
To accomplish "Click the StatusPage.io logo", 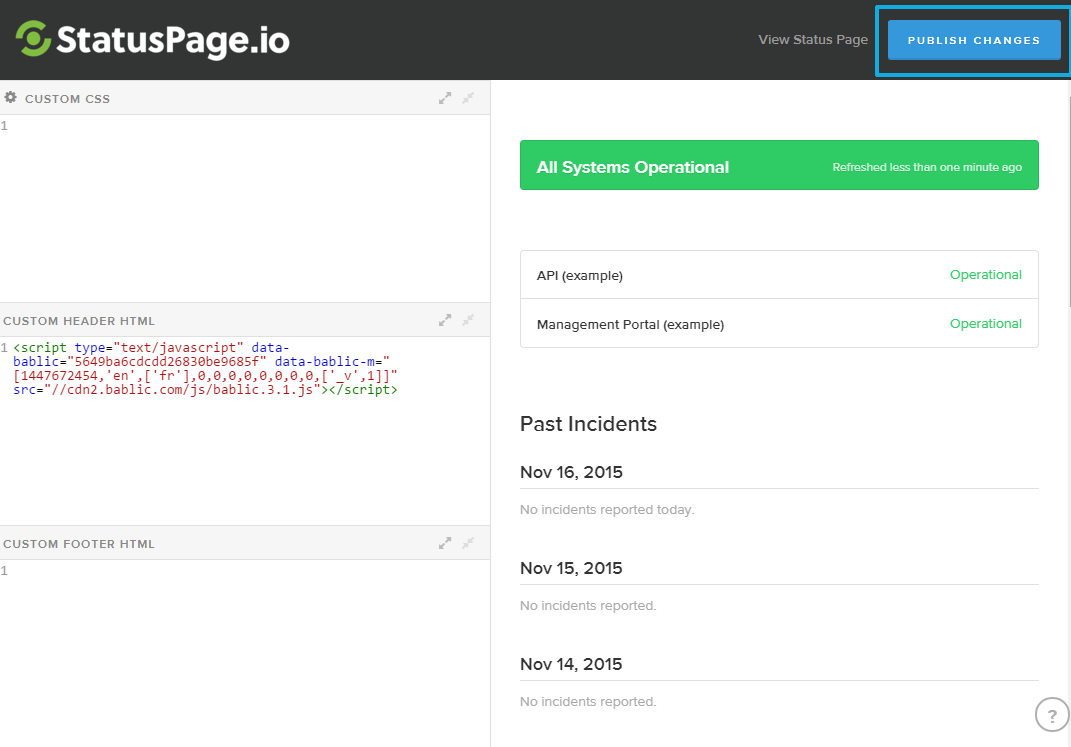I will [x=152, y=40].
